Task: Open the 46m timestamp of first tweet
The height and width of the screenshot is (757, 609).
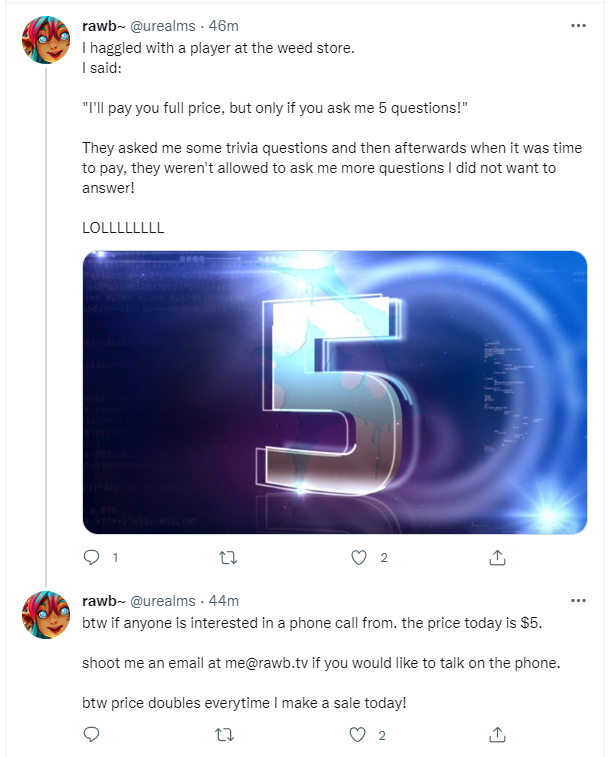Action: point(224,26)
